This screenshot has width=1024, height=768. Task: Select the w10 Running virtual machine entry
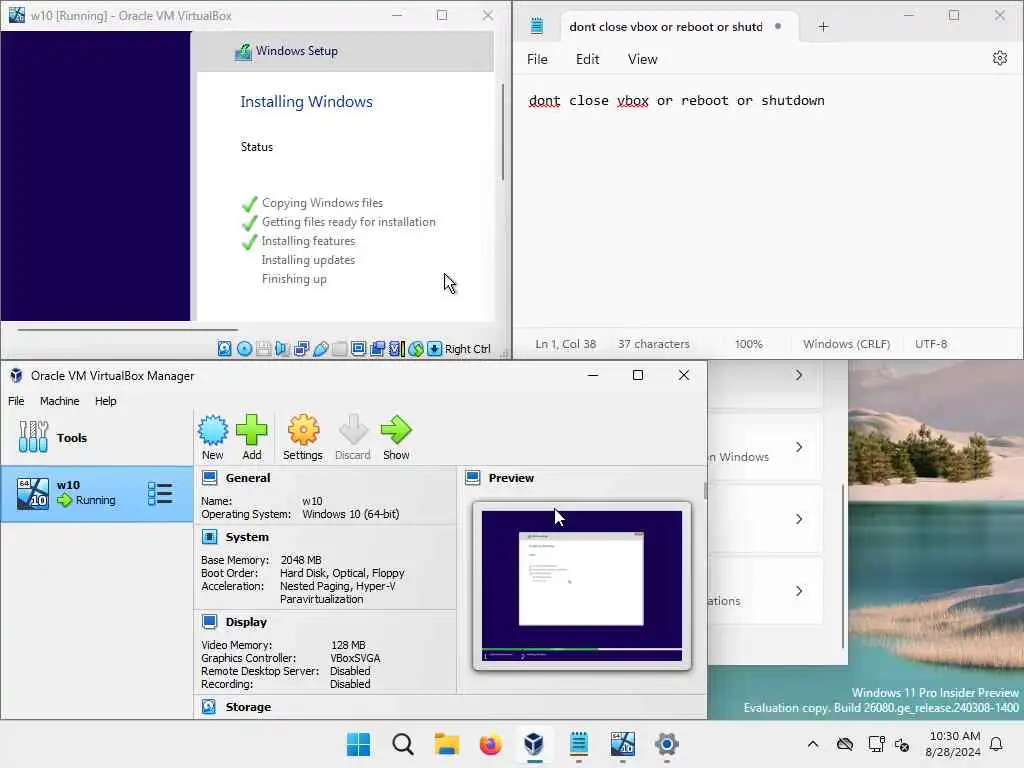coord(97,494)
